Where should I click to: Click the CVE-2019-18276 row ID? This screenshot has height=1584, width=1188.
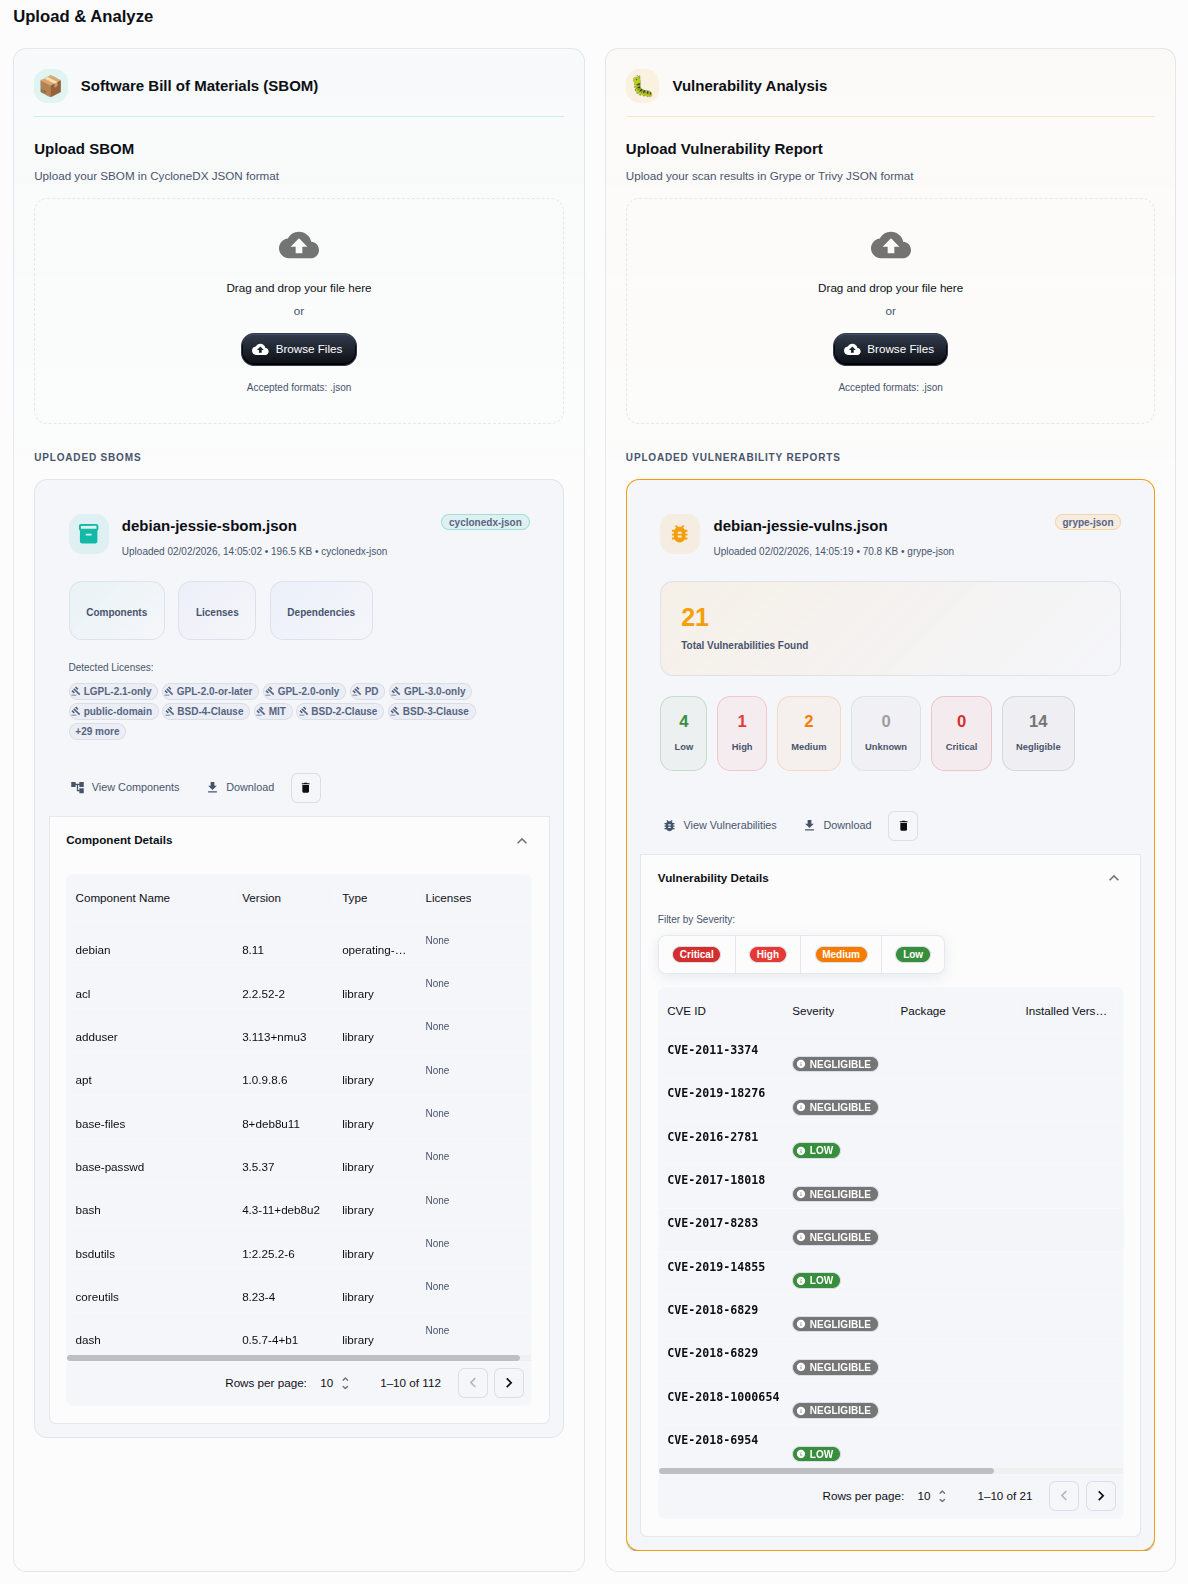pos(716,1093)
